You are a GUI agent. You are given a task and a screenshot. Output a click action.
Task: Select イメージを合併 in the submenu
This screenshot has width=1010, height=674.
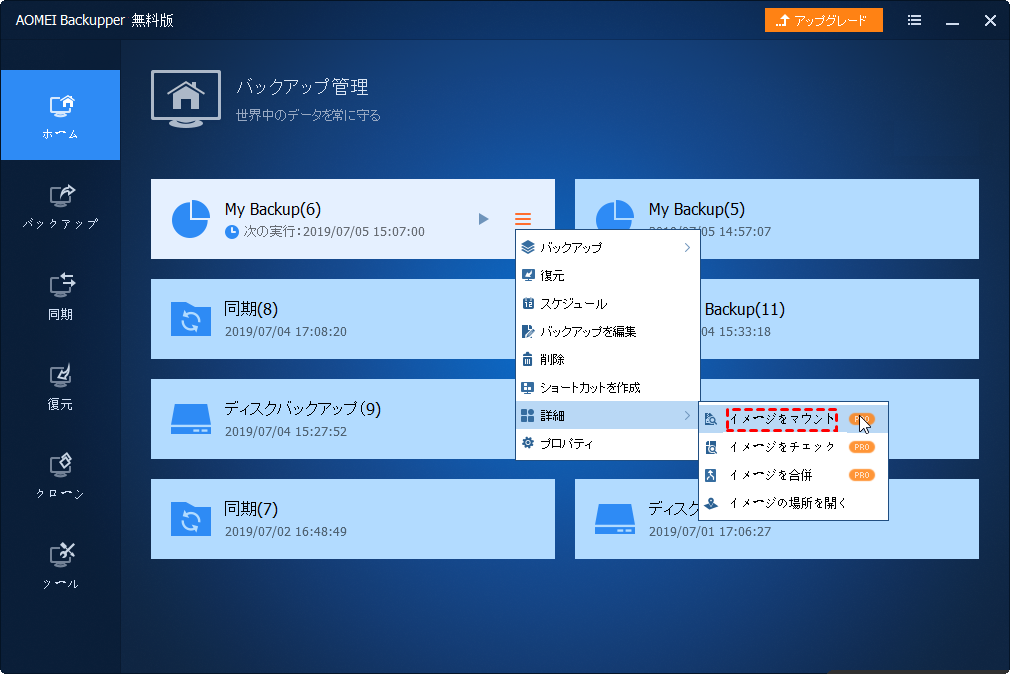tap(793, 475)
